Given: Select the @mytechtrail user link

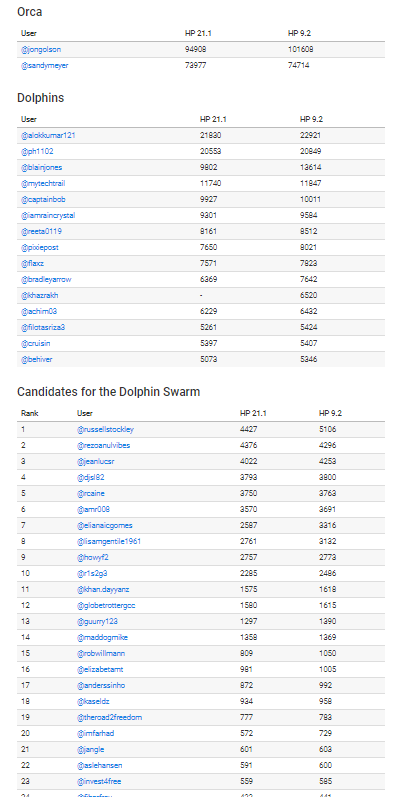Looking at the screenshot, I should 43,183.
